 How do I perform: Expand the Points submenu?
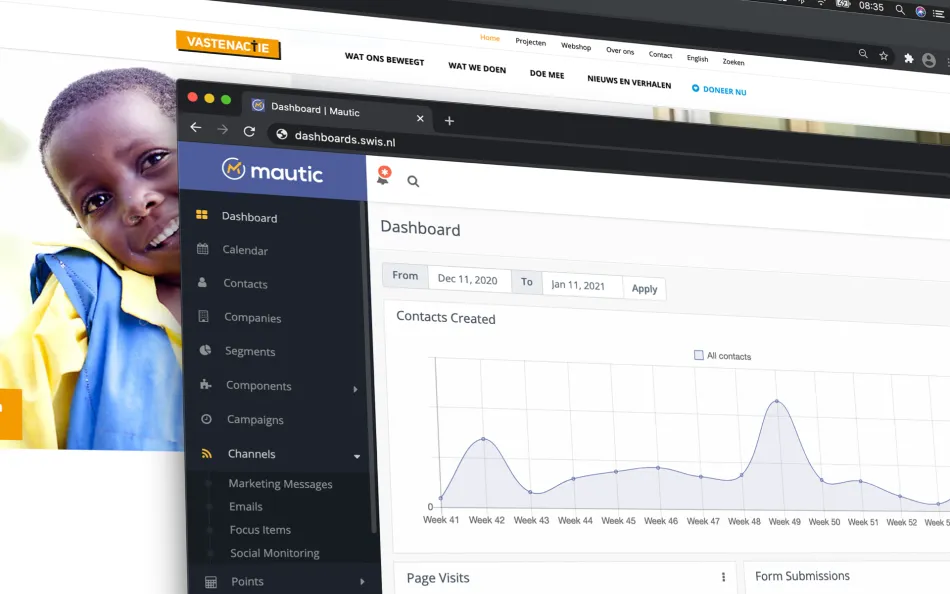tap(364, 581)
